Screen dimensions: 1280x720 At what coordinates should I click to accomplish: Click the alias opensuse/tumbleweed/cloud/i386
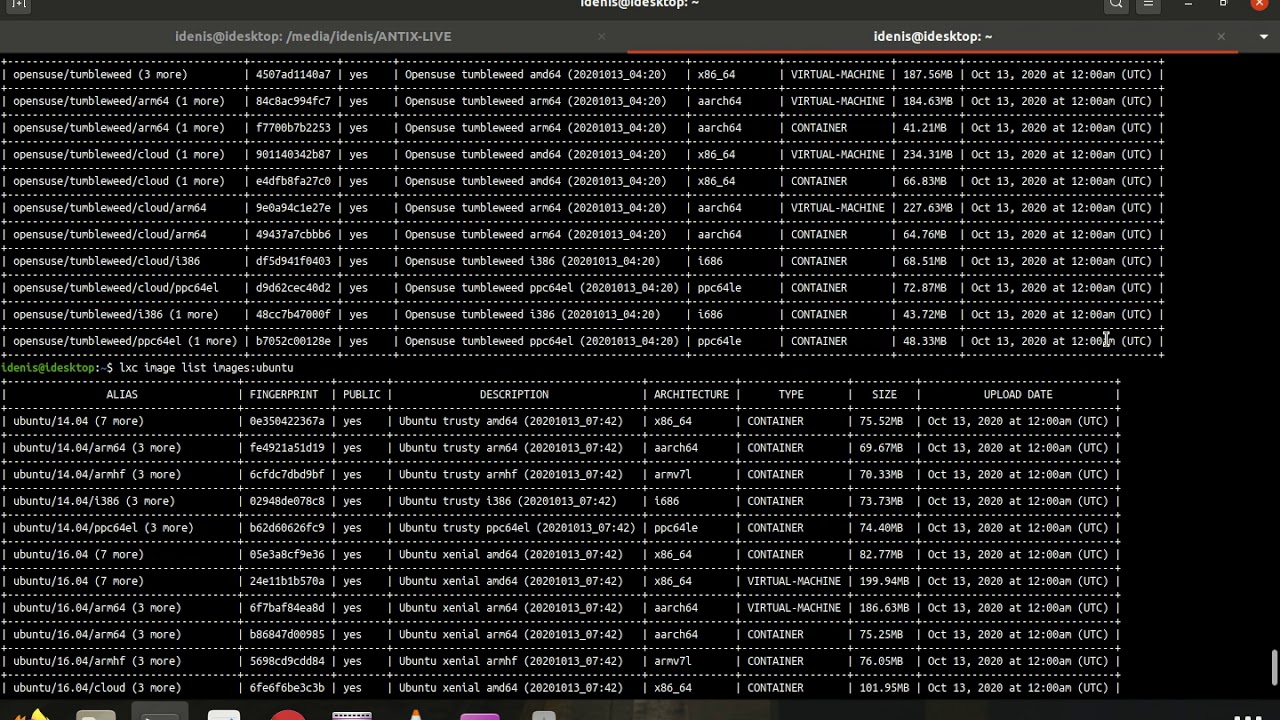pyautogui.click(x=106, y=261)
